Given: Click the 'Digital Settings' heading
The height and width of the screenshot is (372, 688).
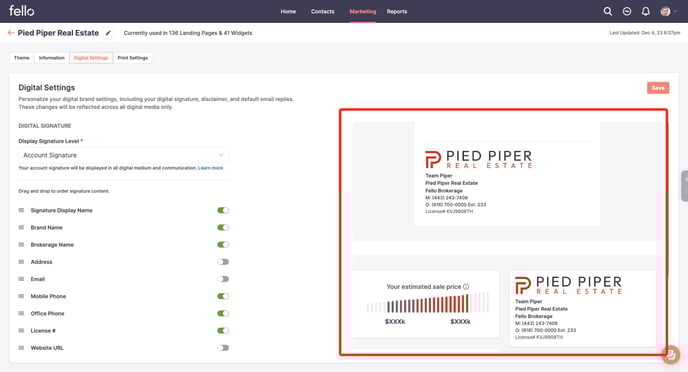Looking at the screenshot, I should click(x=47, y=87).
